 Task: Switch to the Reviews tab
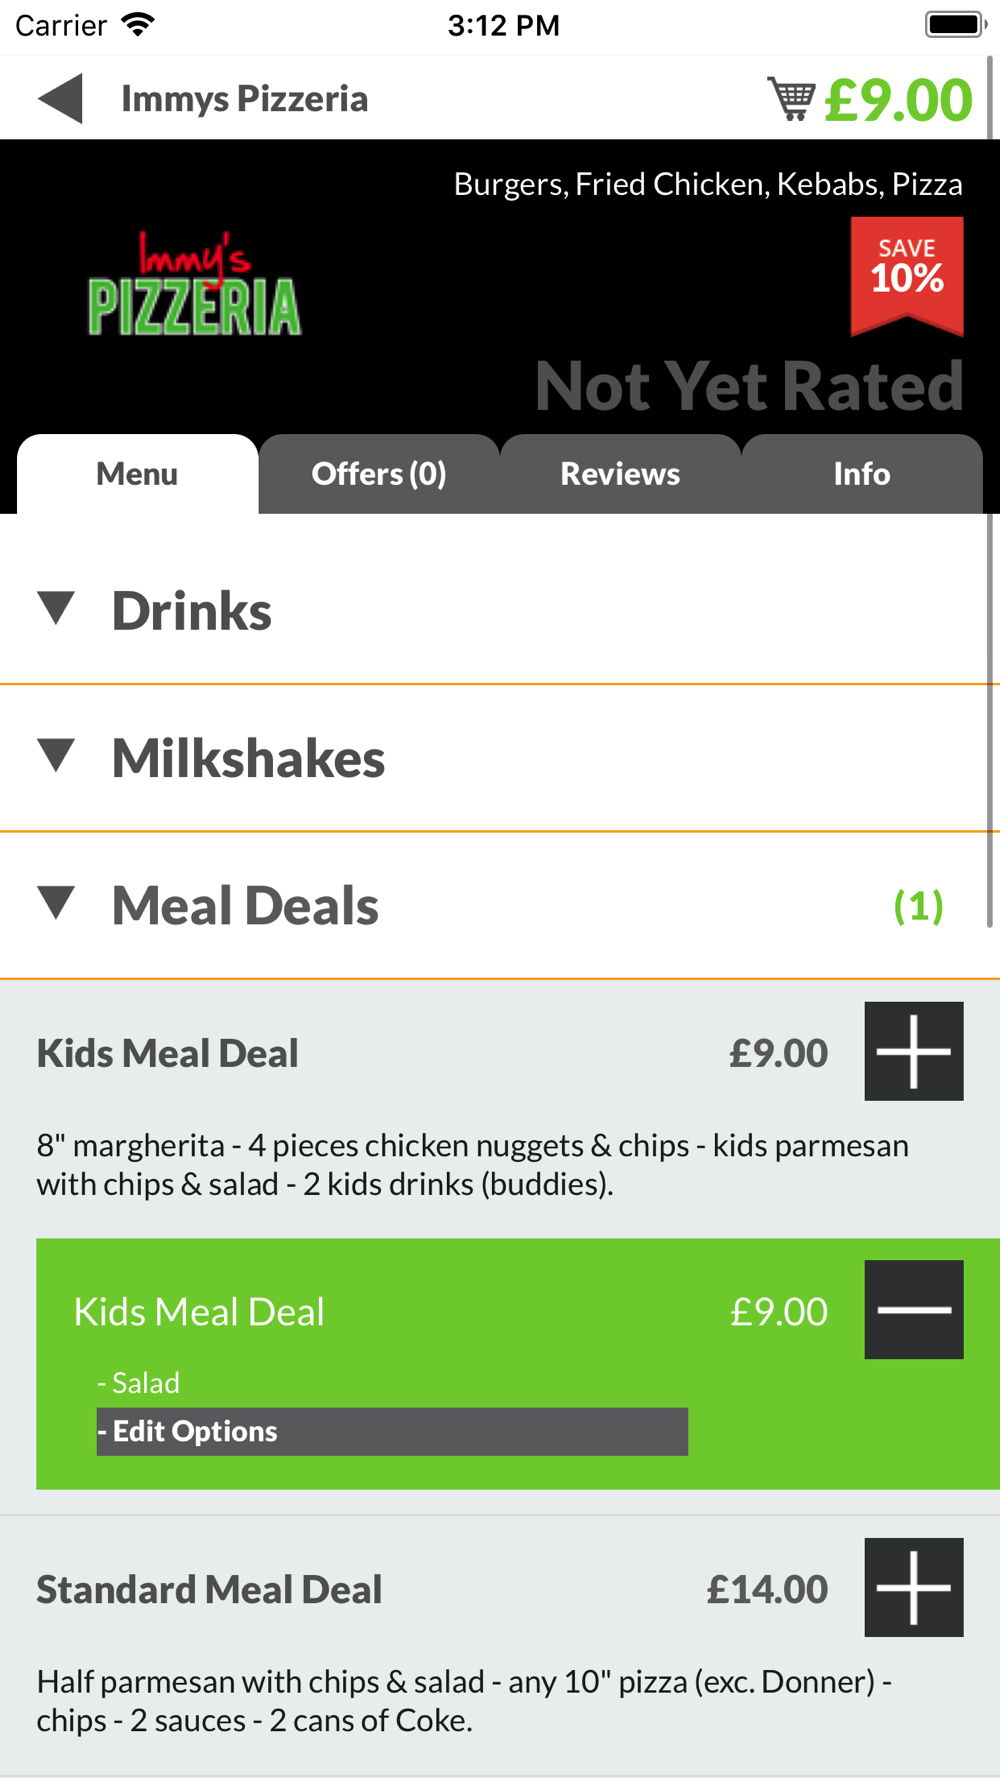coord(620,474)
